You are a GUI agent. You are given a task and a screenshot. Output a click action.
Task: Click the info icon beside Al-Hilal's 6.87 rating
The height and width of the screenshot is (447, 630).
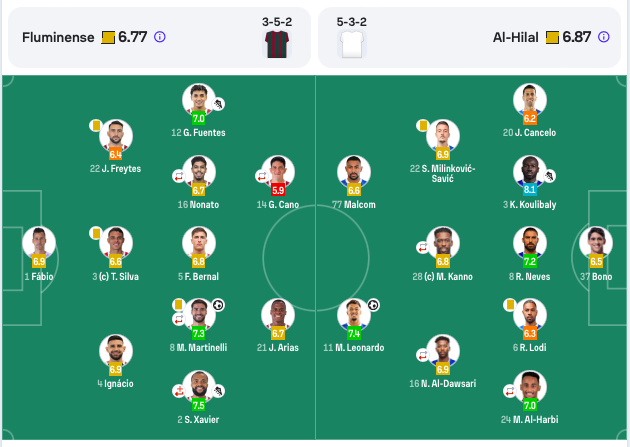[x=603, y=37]
